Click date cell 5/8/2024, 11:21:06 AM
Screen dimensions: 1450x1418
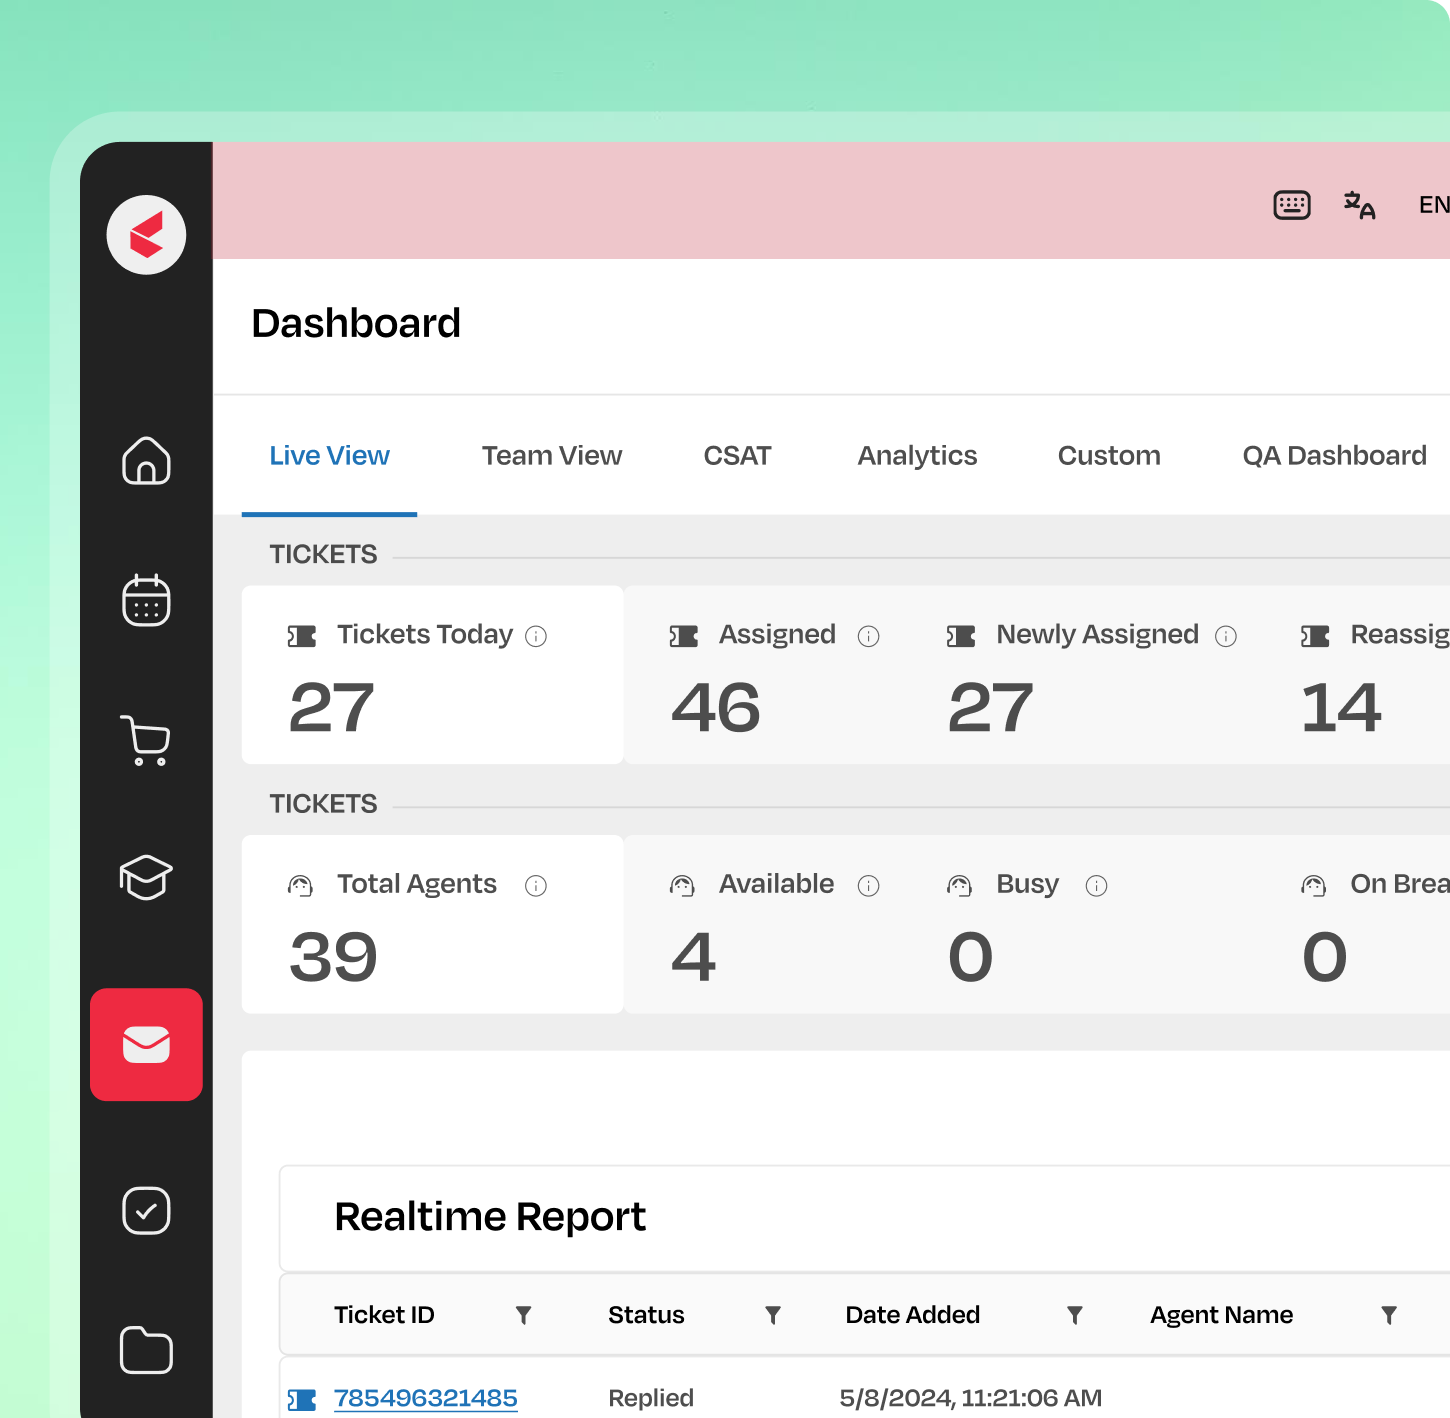970,1398
